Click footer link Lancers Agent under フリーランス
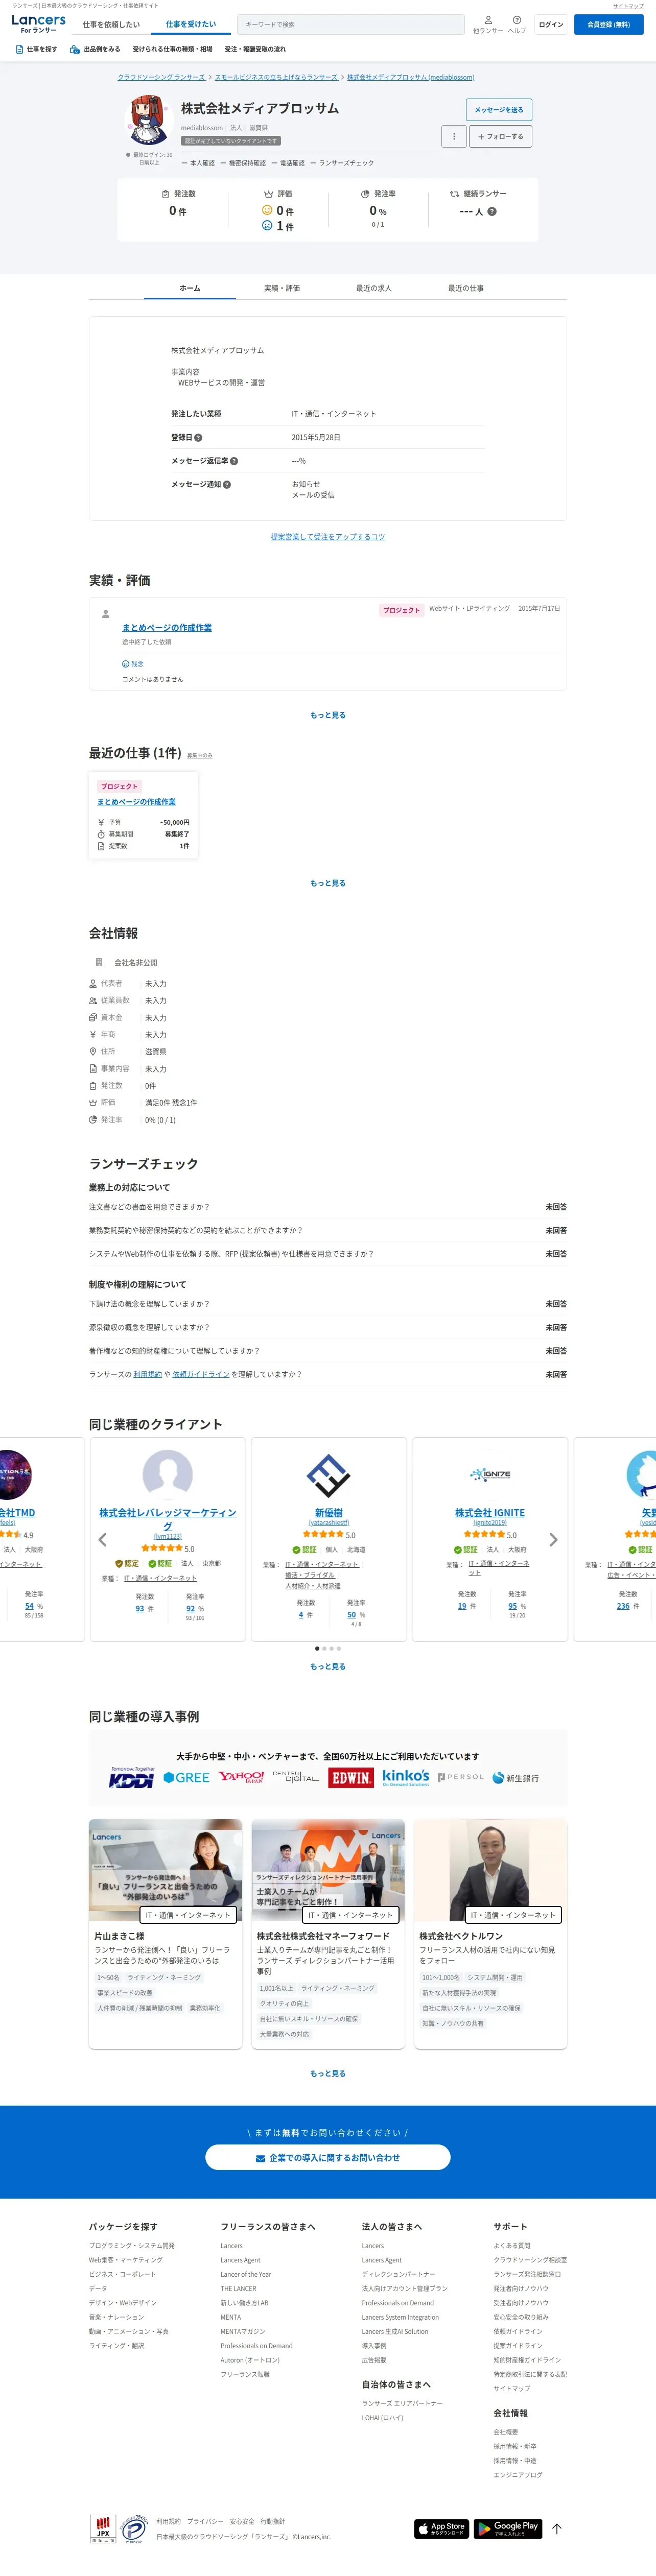 pos(241,2260)
